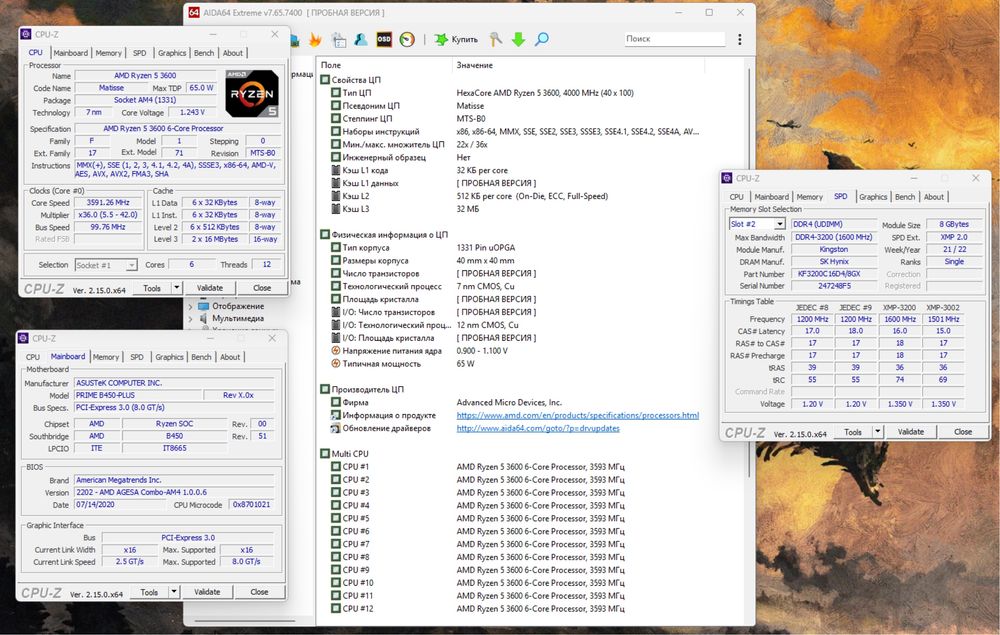
Task: Expand the Мультимедиа tree node
Action: (x=192, y=318)
